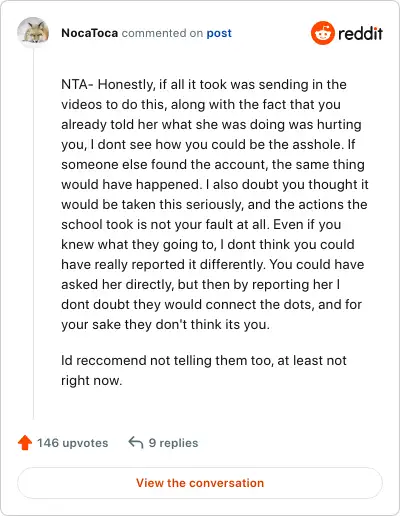Click the line starting "someone else found"
400x516 pixels.
click(213, 165)
